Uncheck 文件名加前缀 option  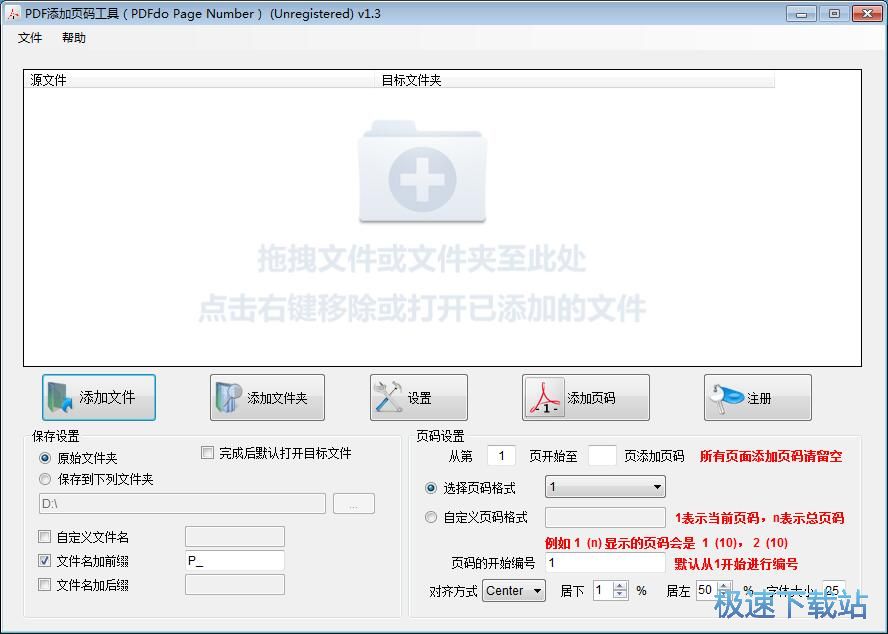44,560
